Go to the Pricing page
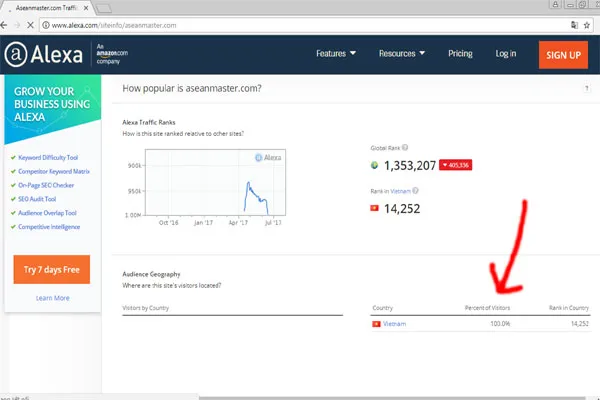 (460, 54)
